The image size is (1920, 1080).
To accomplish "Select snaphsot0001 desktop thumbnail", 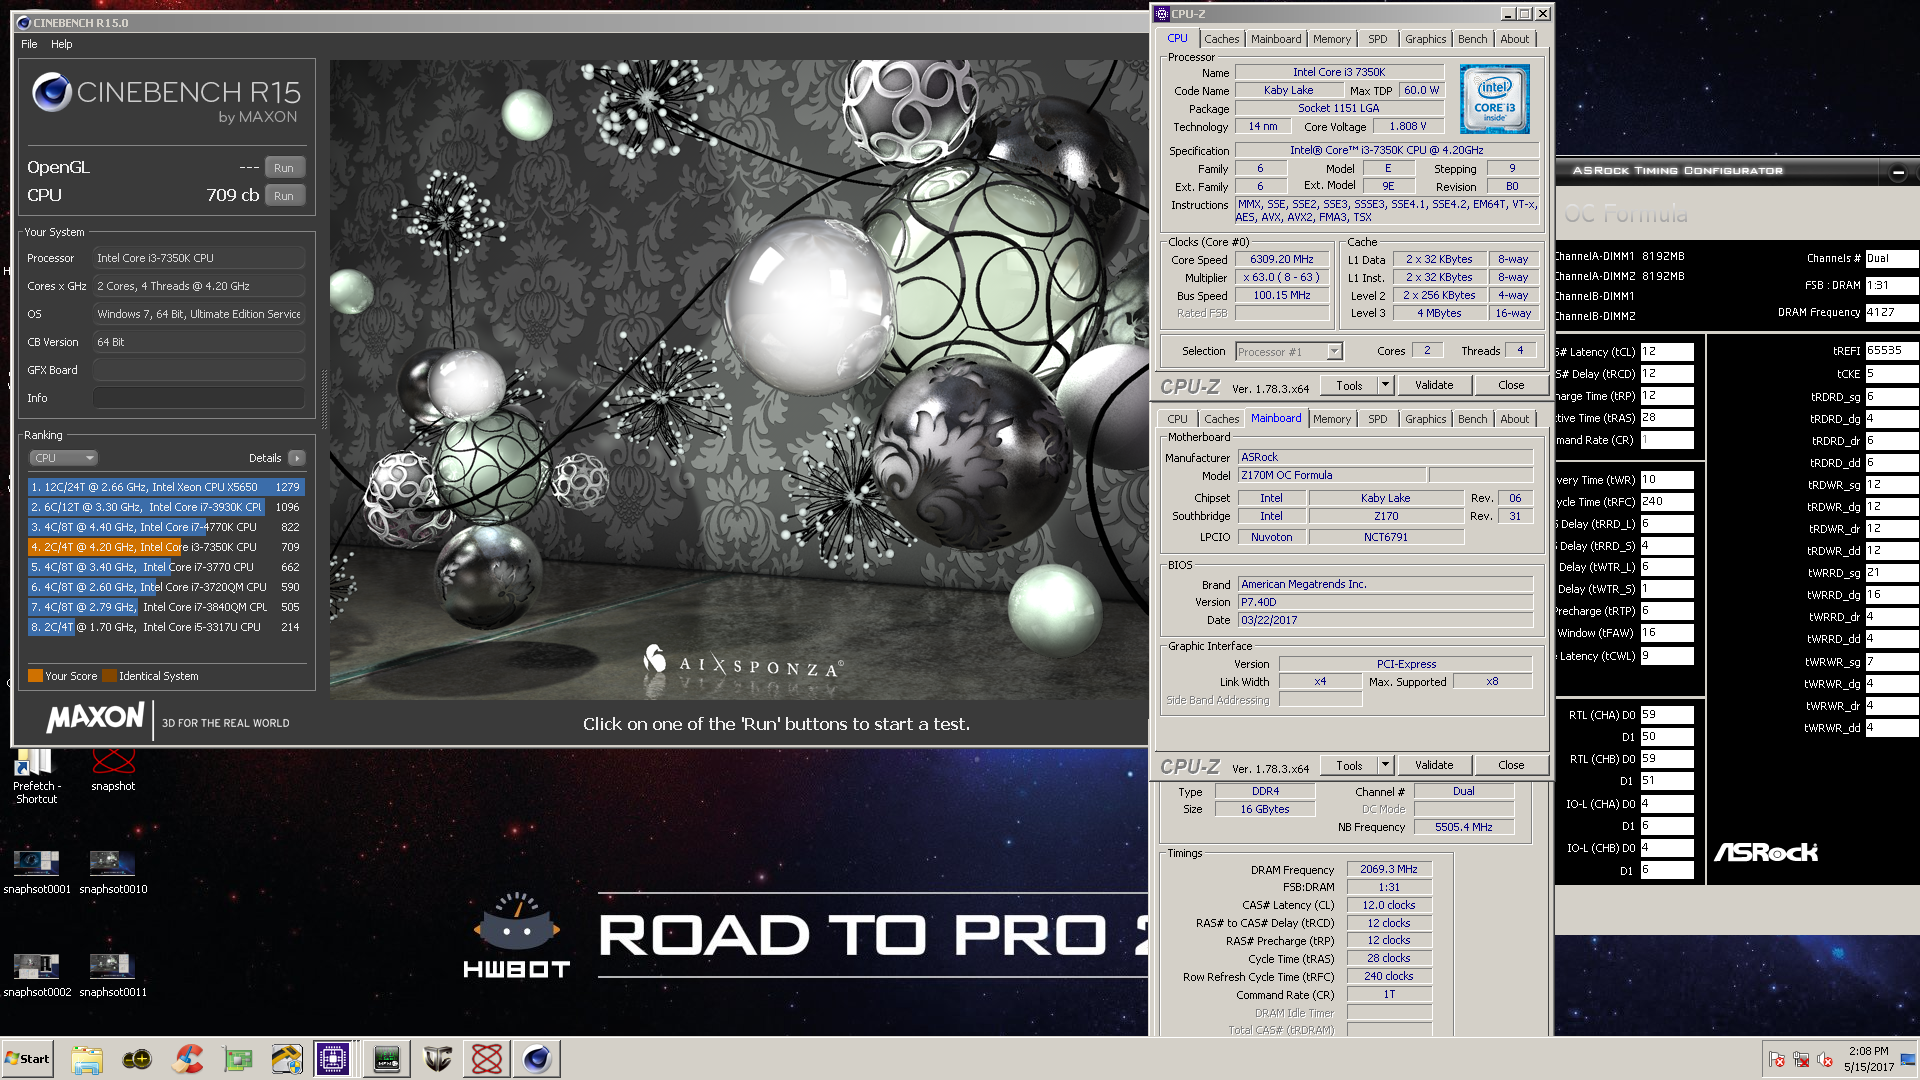I will (x=37, y=872).
